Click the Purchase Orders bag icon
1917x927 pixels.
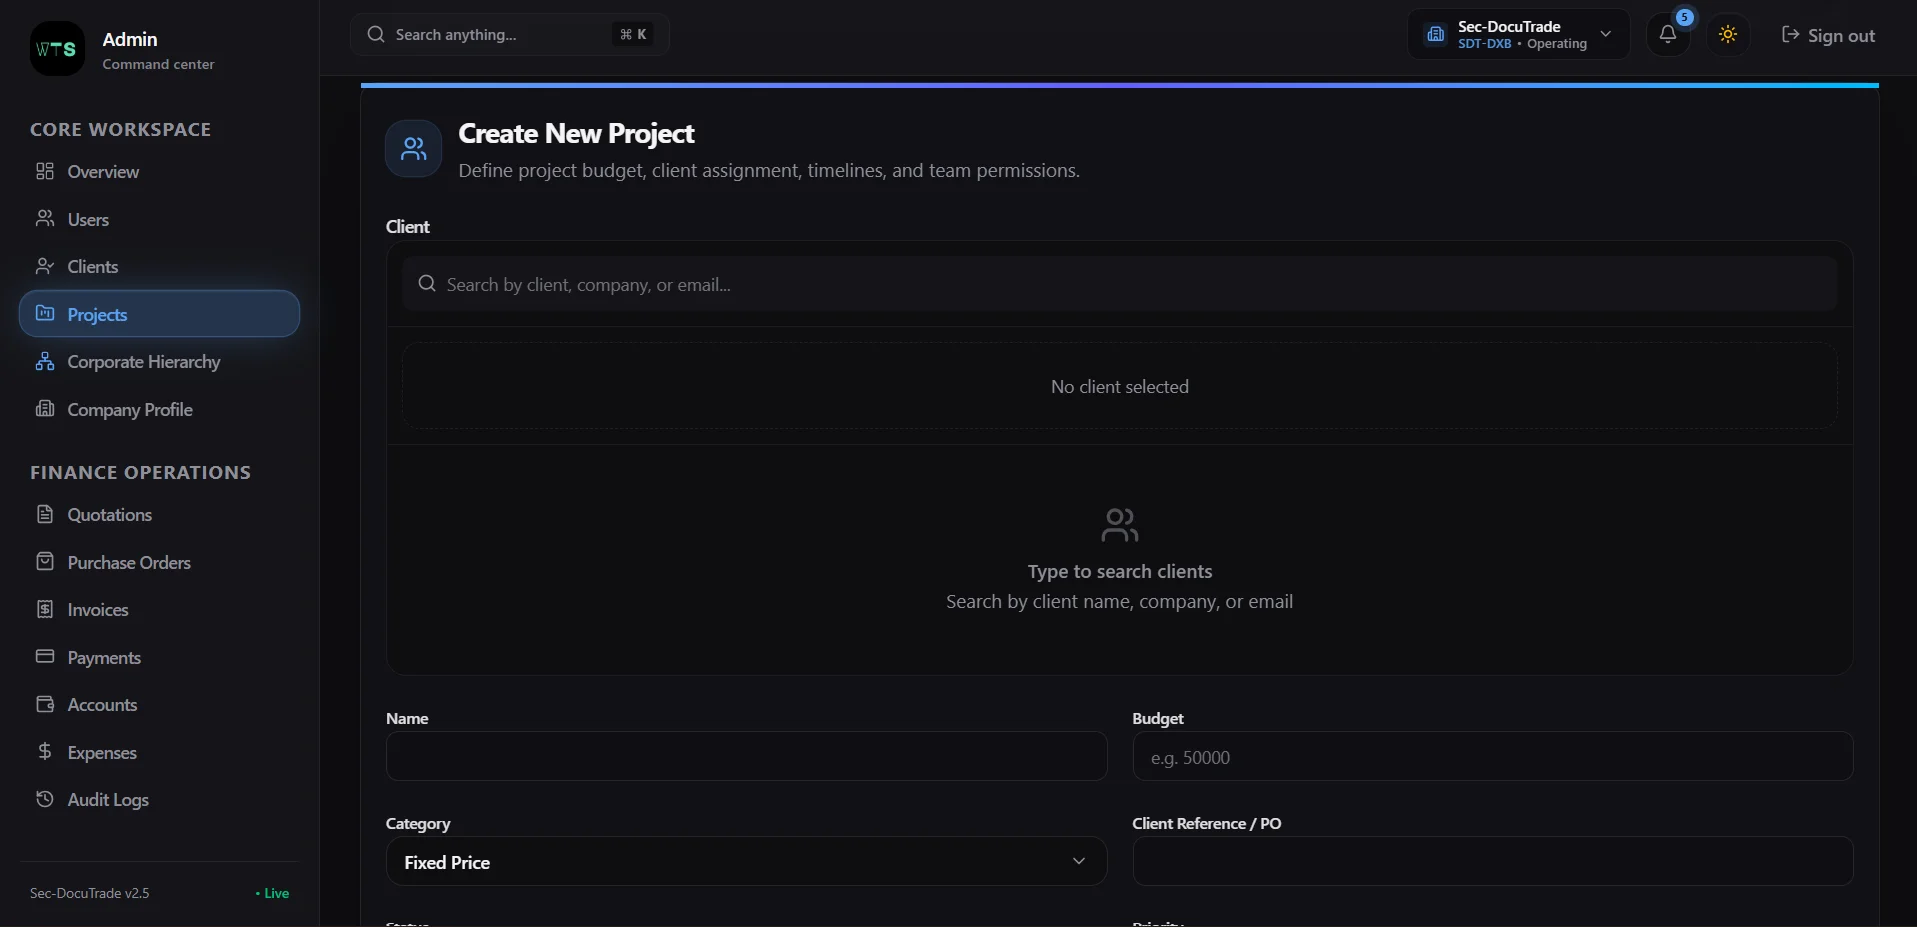(x=45, y=562)
